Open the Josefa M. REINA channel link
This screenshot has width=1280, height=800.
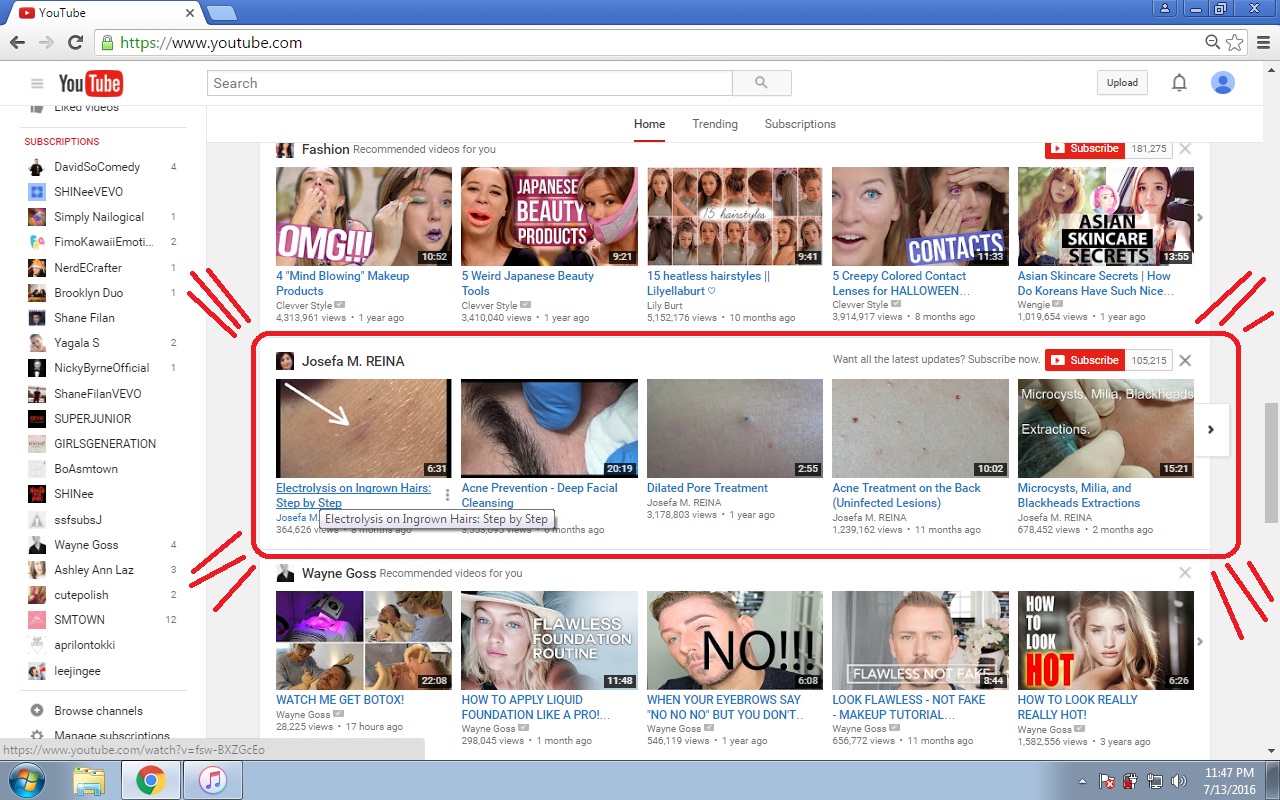point(353,361)
